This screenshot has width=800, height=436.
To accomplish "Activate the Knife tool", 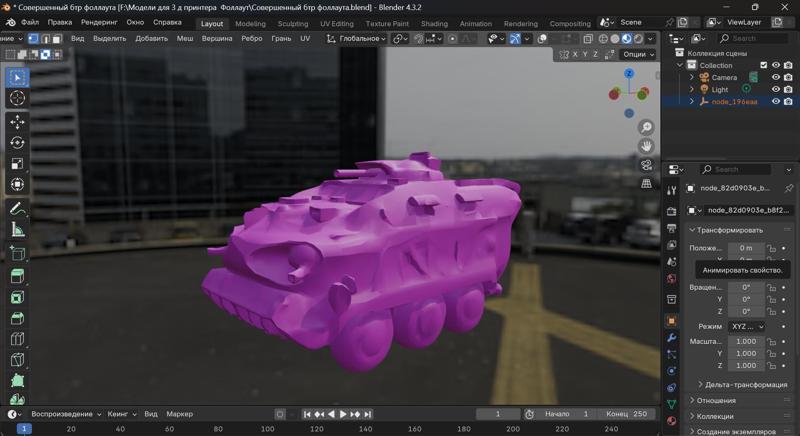I will tap(17, 360).
